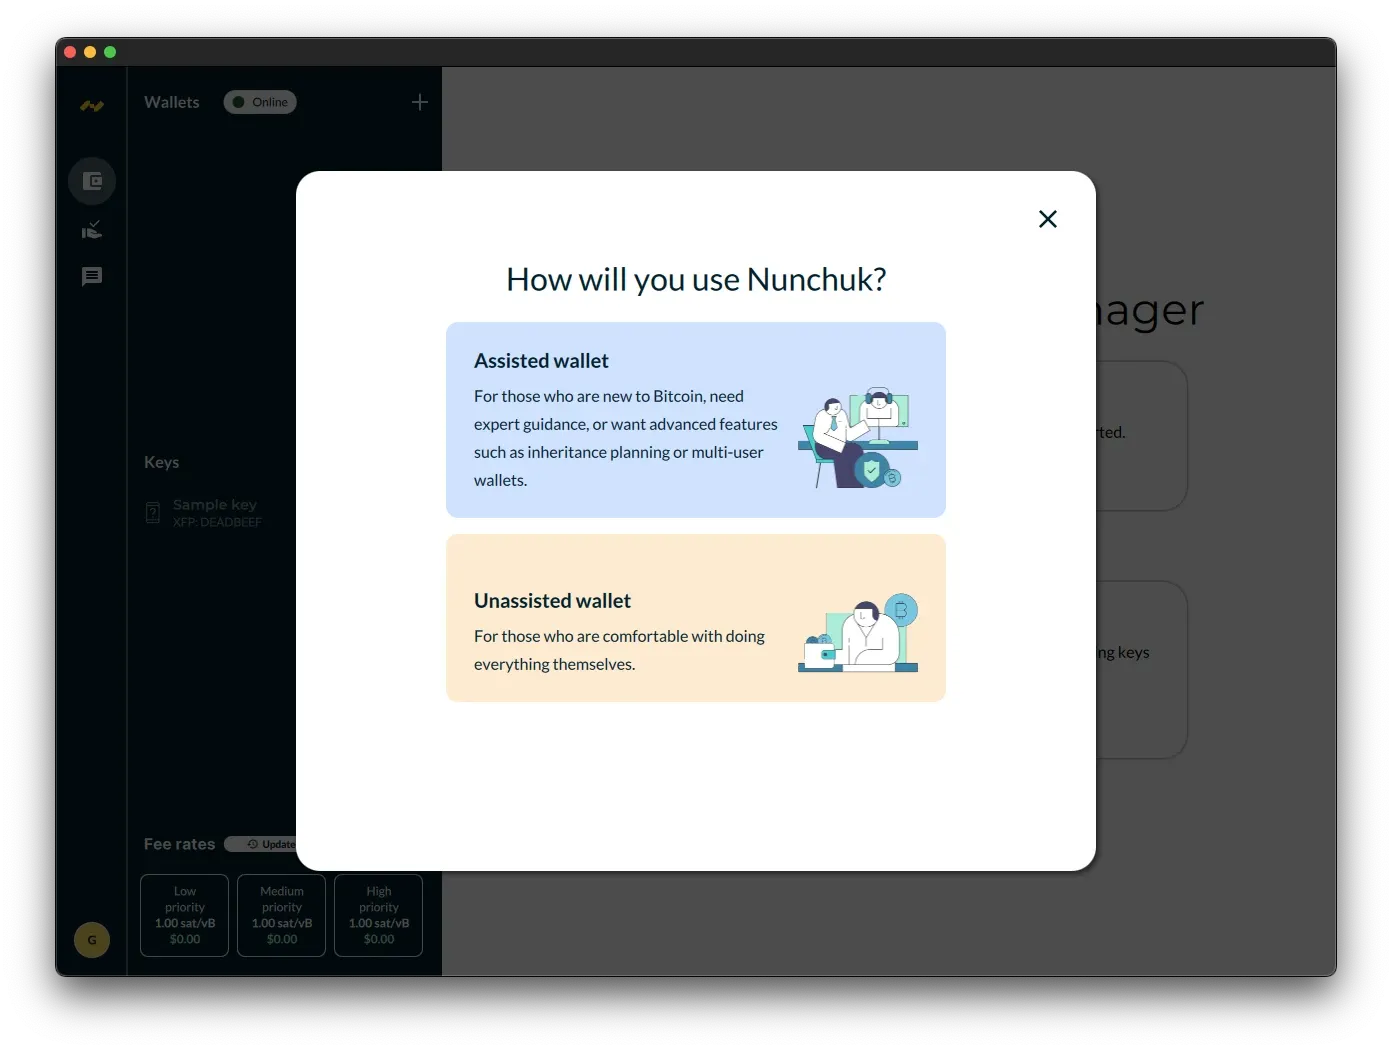Screen dimensions: 1392x1050
Task: Click the Assisted wallet illustration
Action: [x=858, y=437]
